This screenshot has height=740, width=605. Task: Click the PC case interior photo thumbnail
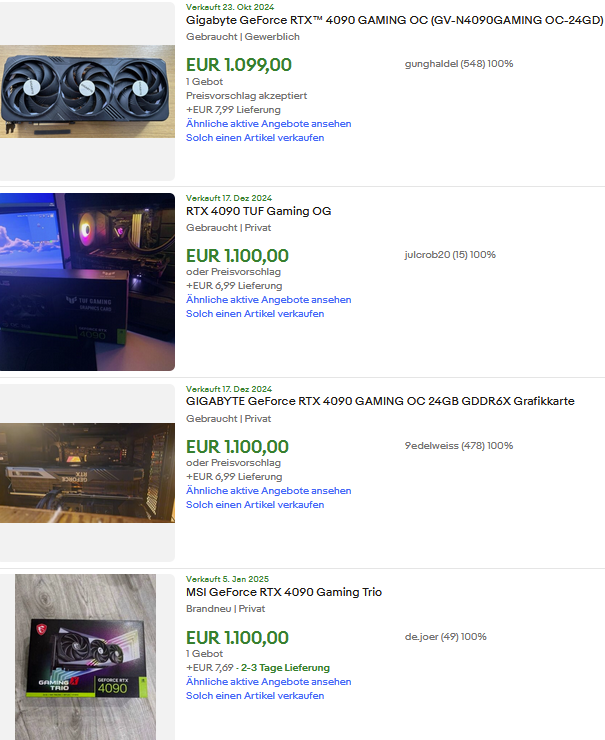[x=87, y=473]
